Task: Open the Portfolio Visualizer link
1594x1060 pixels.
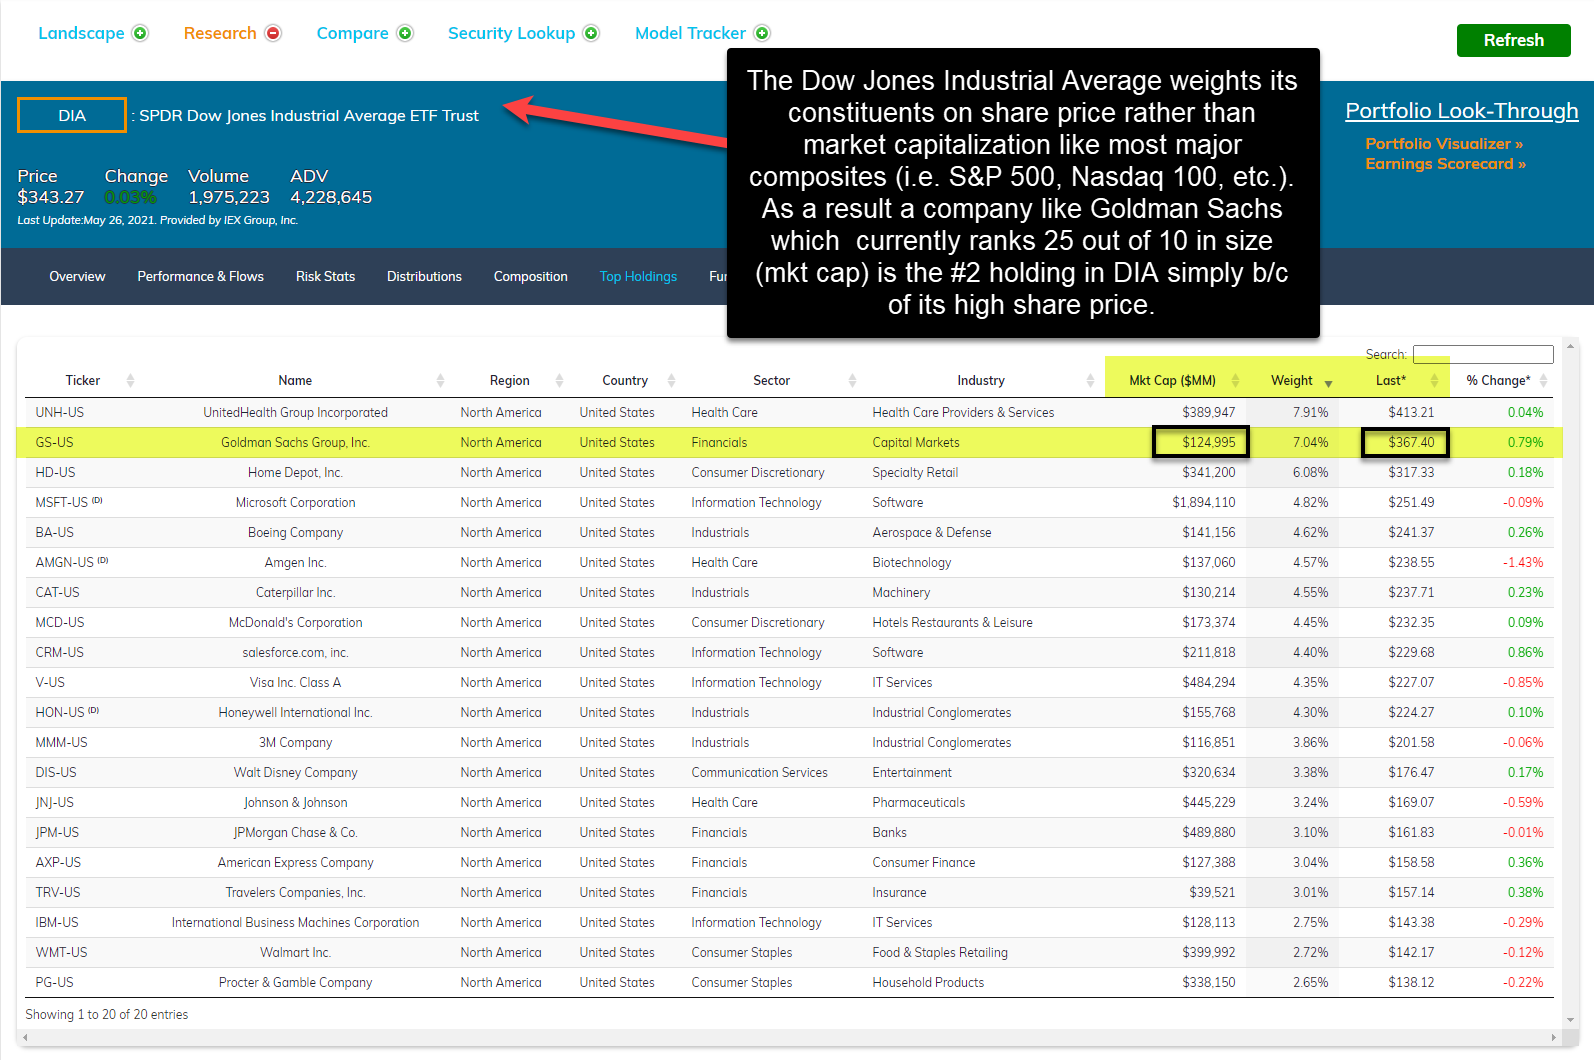Action: (x=1444, y=144)
